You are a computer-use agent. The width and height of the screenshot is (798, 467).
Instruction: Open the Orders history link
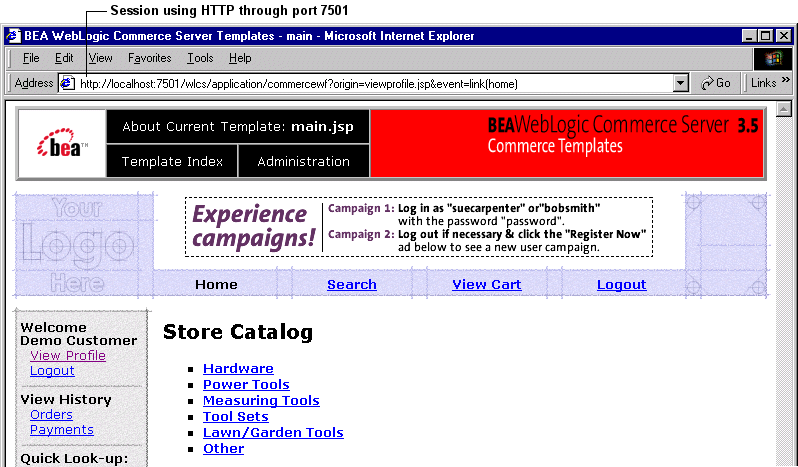click(51, 415)
